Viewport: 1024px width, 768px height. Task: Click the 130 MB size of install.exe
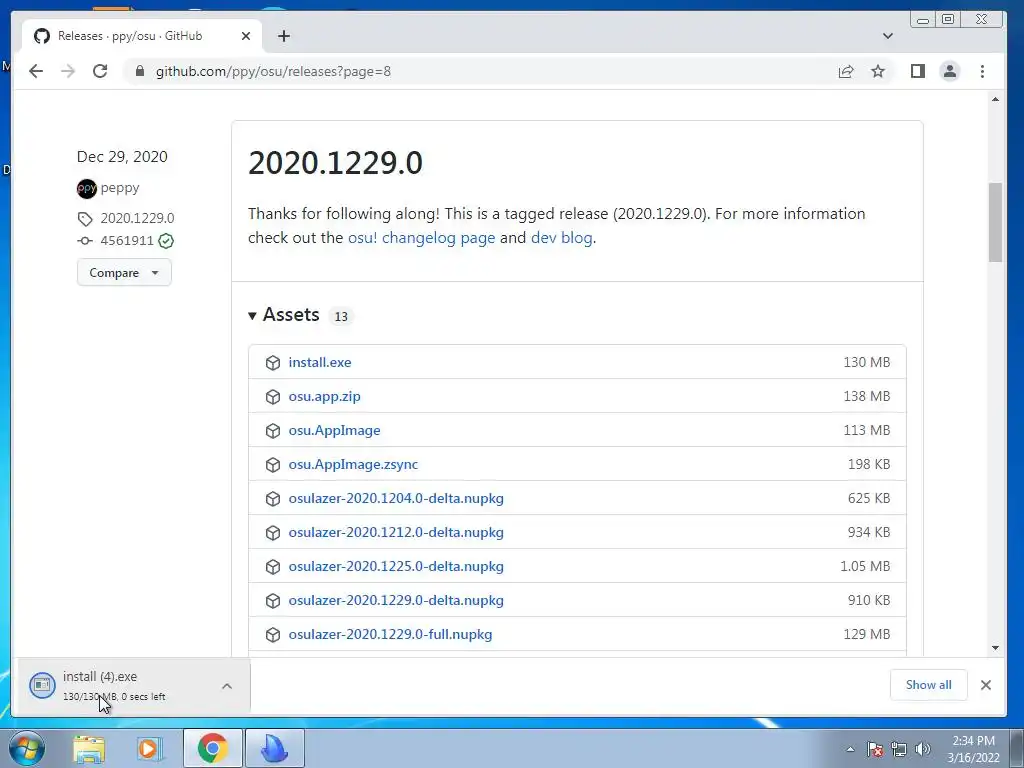(867, 362)
